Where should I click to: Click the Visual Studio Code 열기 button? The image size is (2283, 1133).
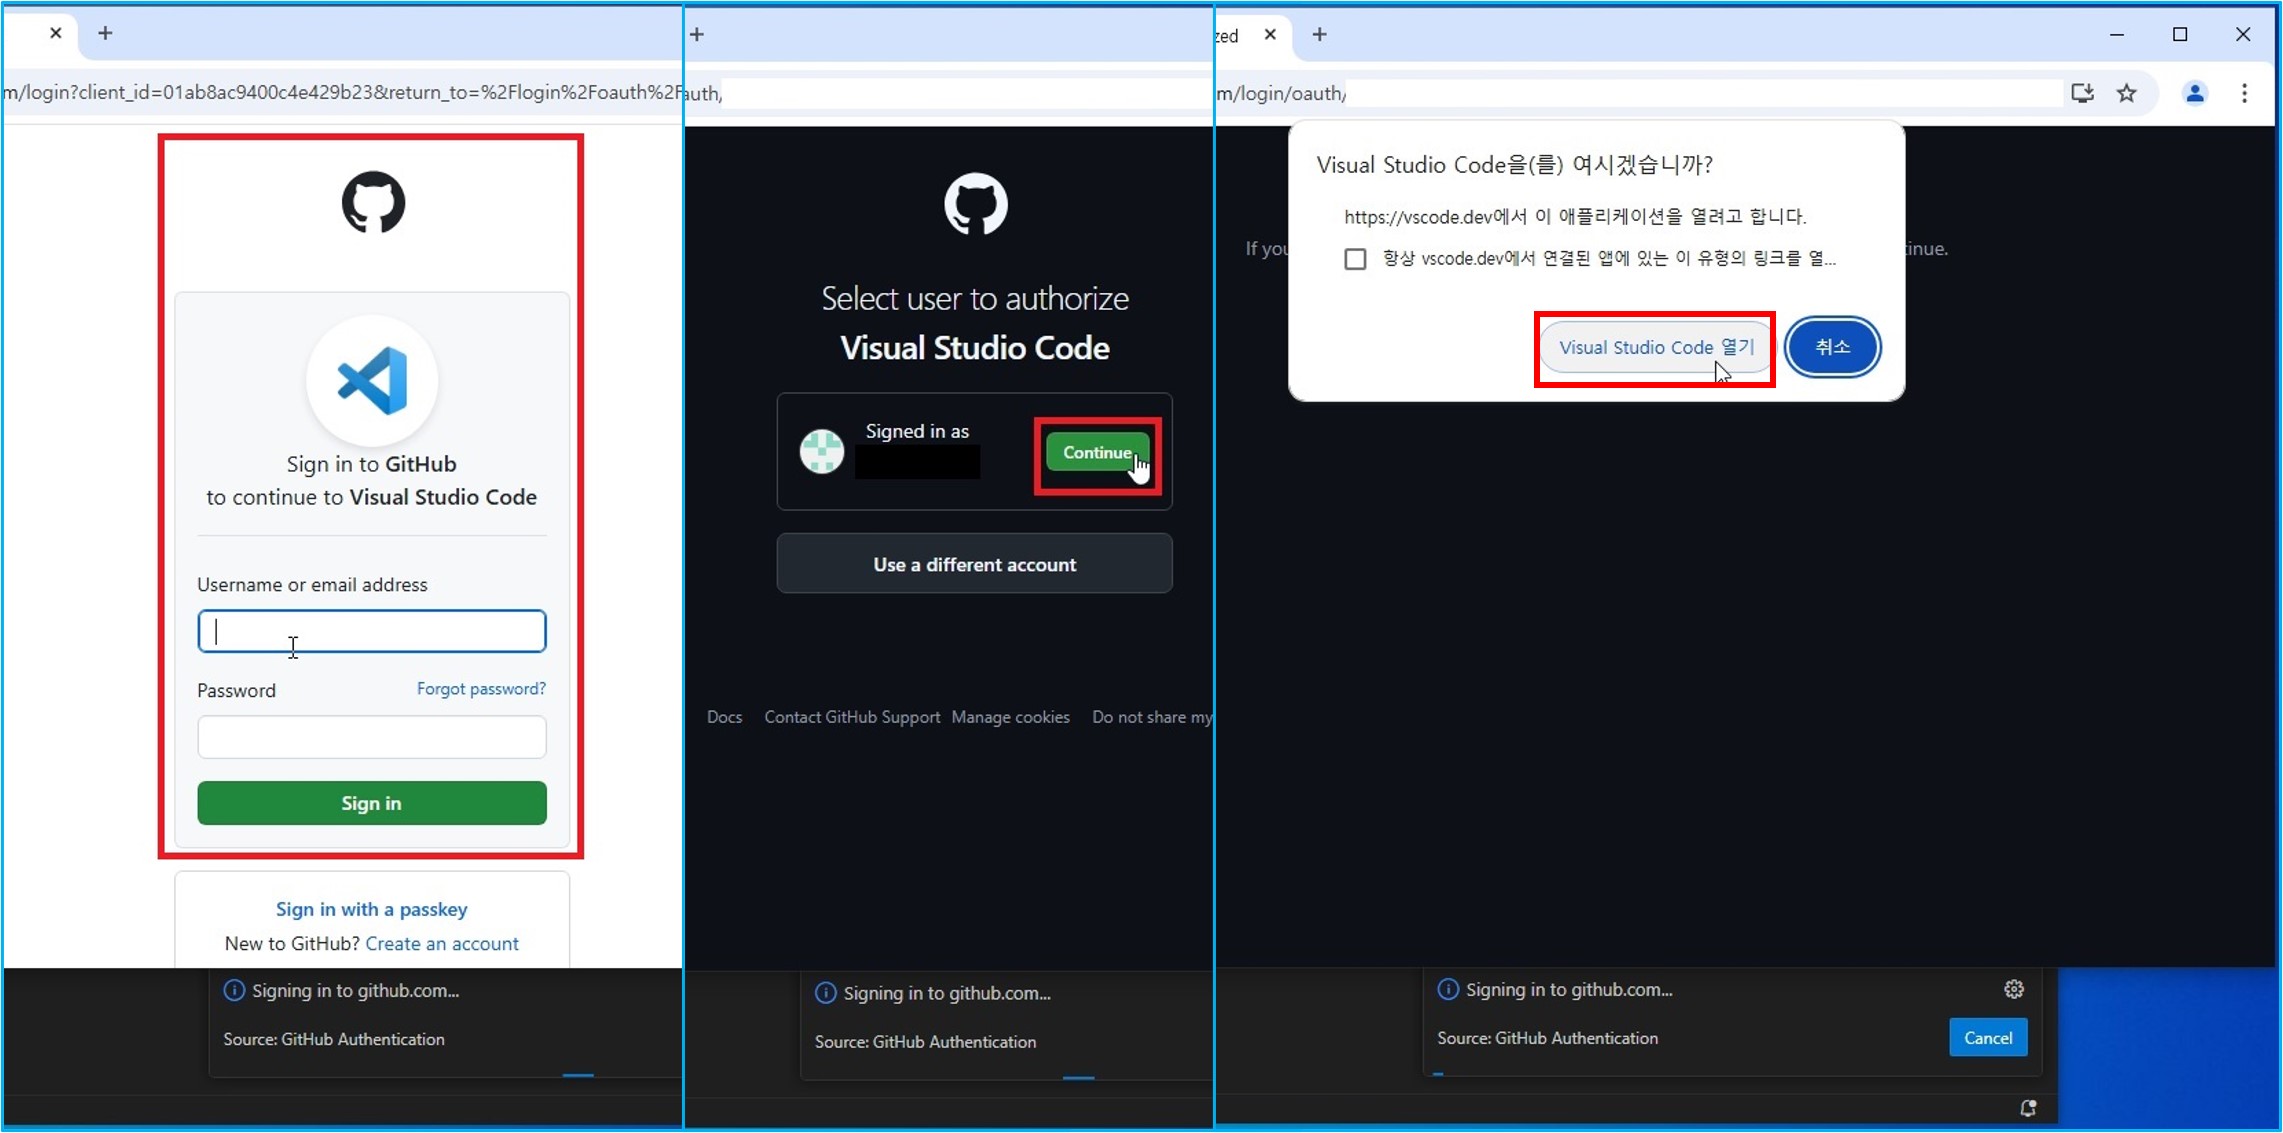pyautogui.click(x=1656, y=347)
